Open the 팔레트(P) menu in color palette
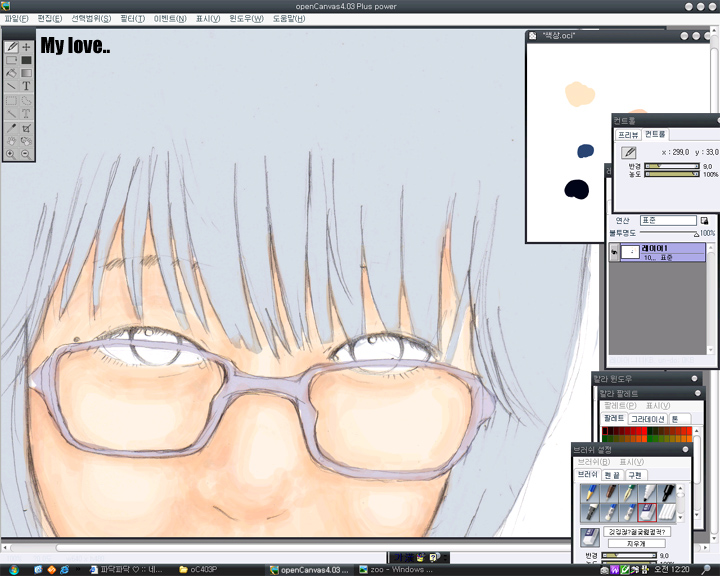 point(620,406)
